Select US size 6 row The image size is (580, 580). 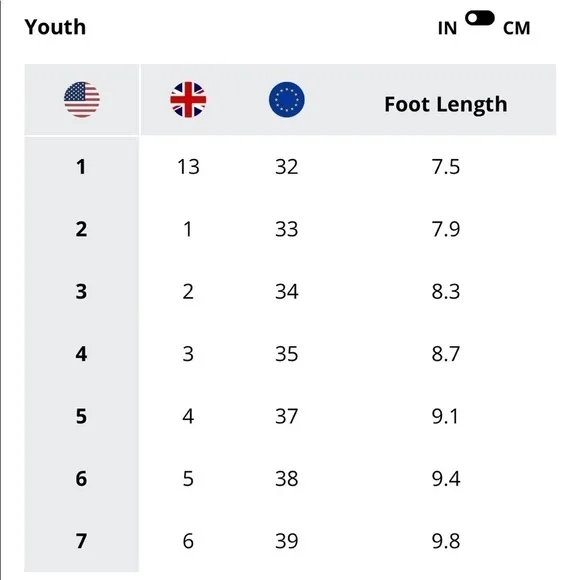(290, 479)
